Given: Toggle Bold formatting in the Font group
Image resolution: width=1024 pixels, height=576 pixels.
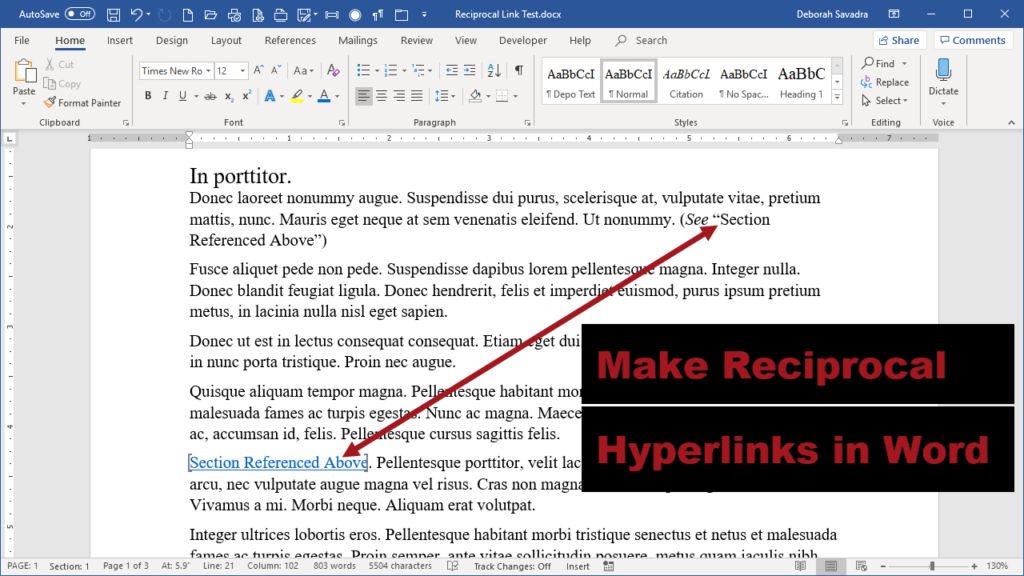Looking at the screenshot, I should [x=148, y=95].
